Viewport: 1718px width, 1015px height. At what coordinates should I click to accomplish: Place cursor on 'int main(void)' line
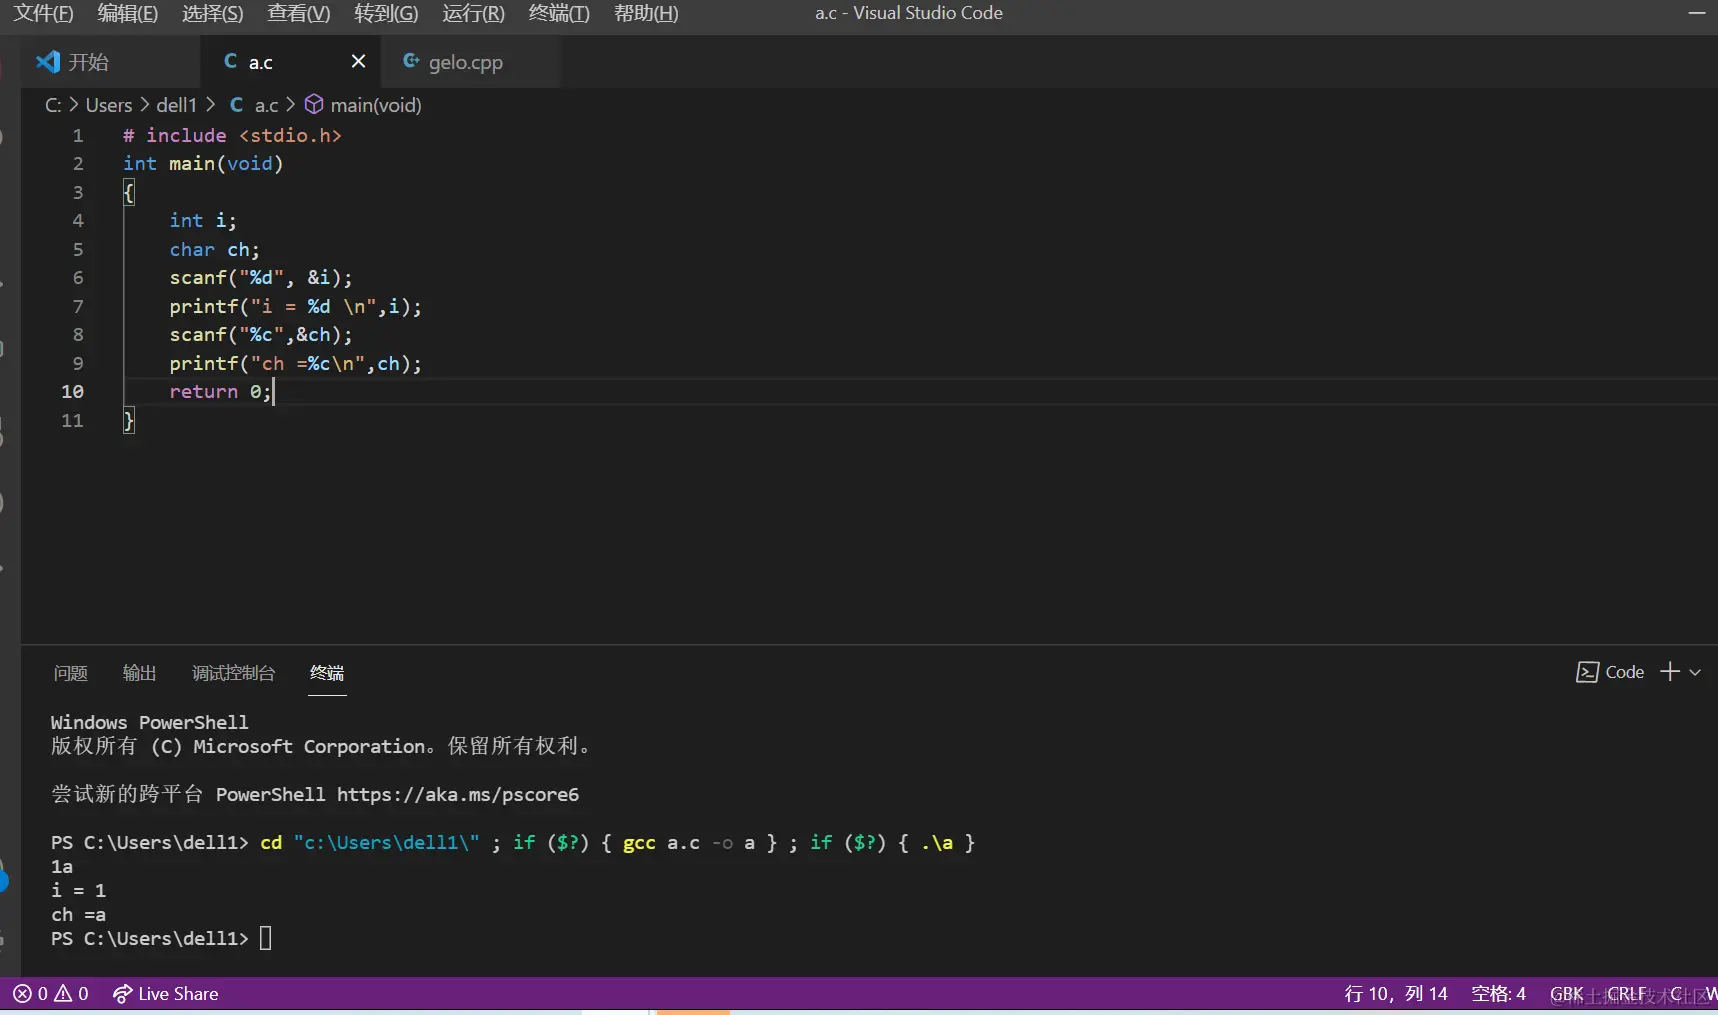[203, 163]
